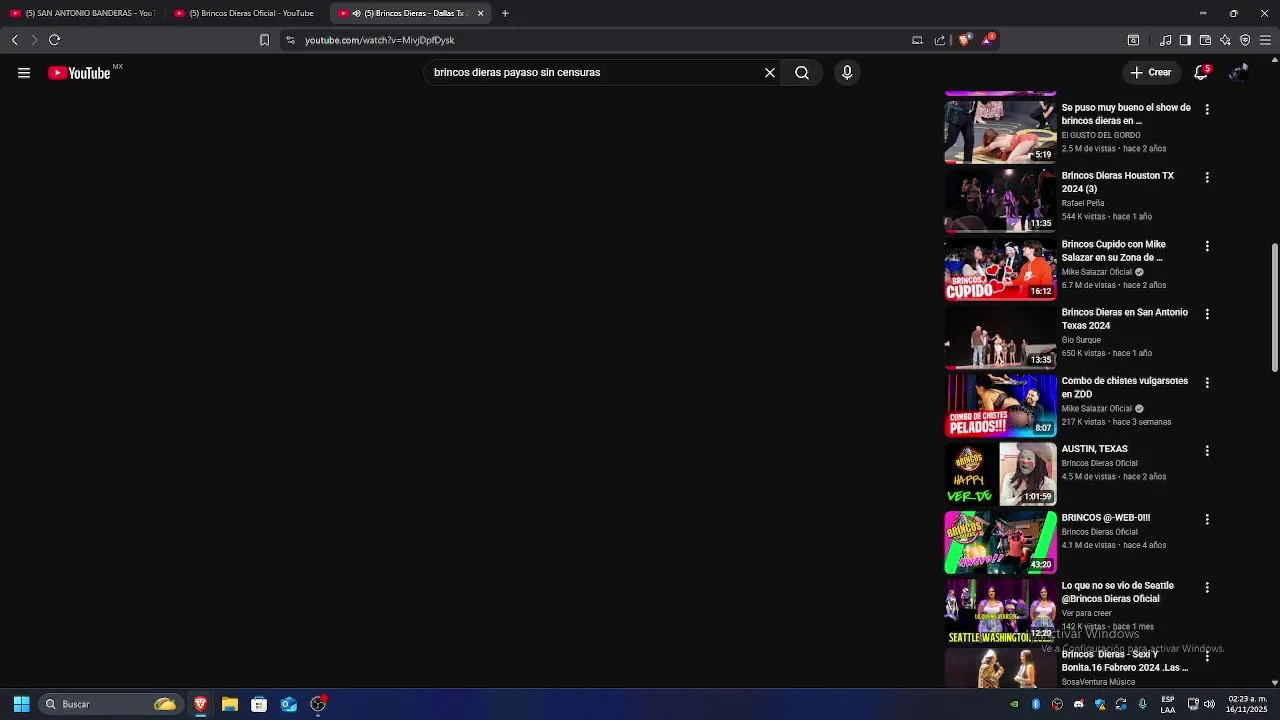
Task: Open 'Lo que no se vio de Seattle' title
Action: [1118, 592]
